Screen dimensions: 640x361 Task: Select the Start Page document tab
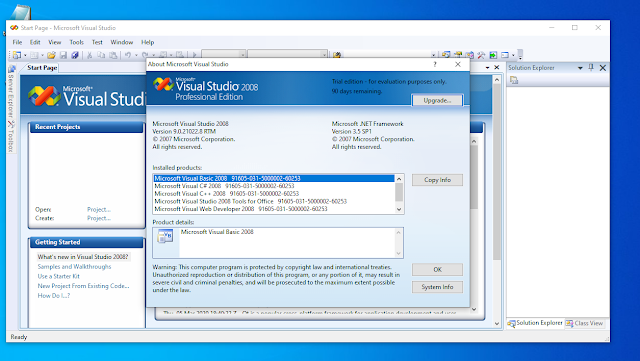coord(42,68)
